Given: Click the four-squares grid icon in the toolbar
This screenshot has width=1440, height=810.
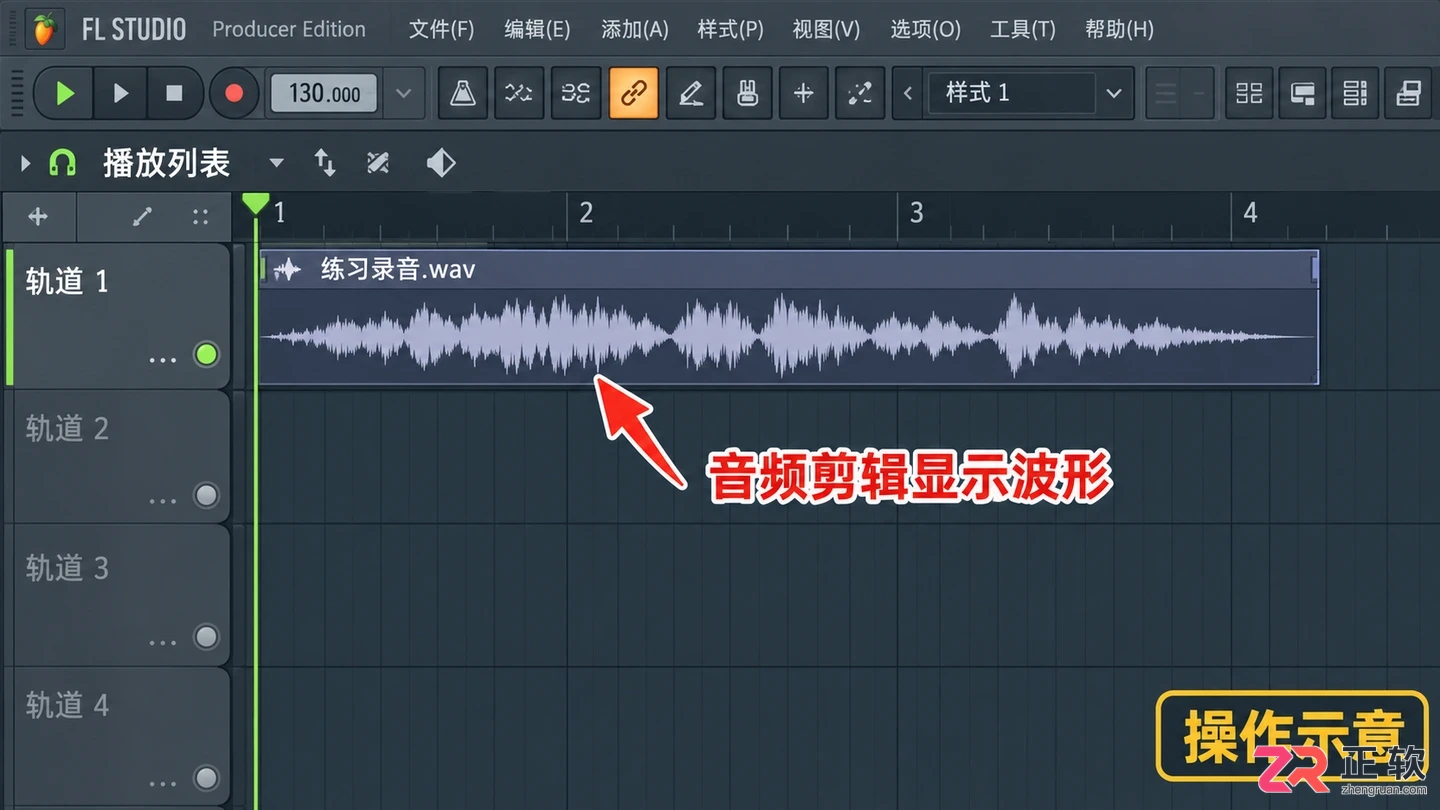Looking at the screenshot, I should (1249, 93).
